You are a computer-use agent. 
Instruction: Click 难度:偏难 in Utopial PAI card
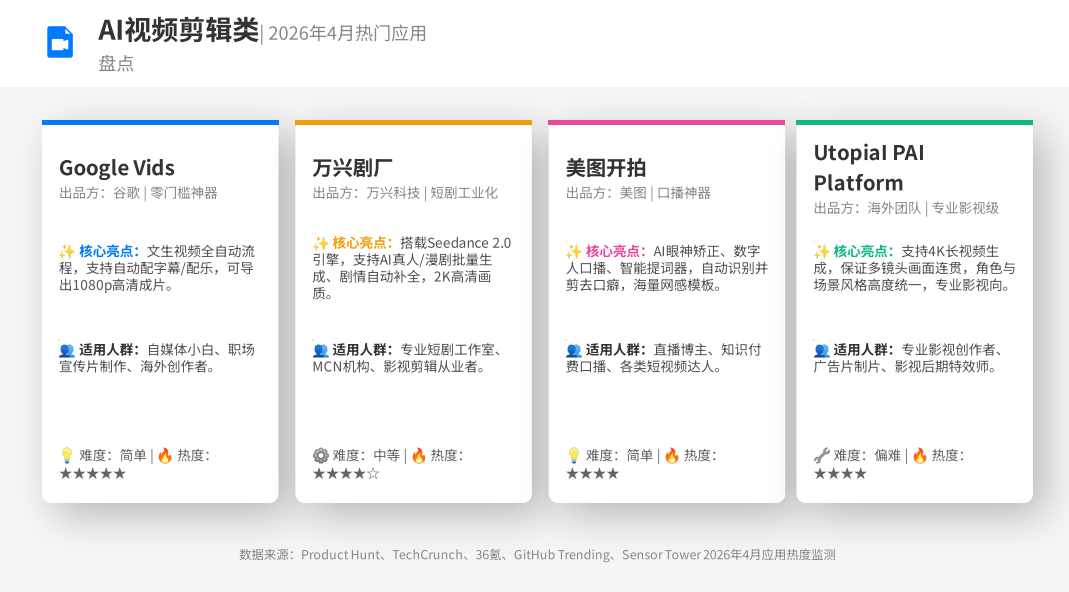pyautogui.click(x=867, y=455)
